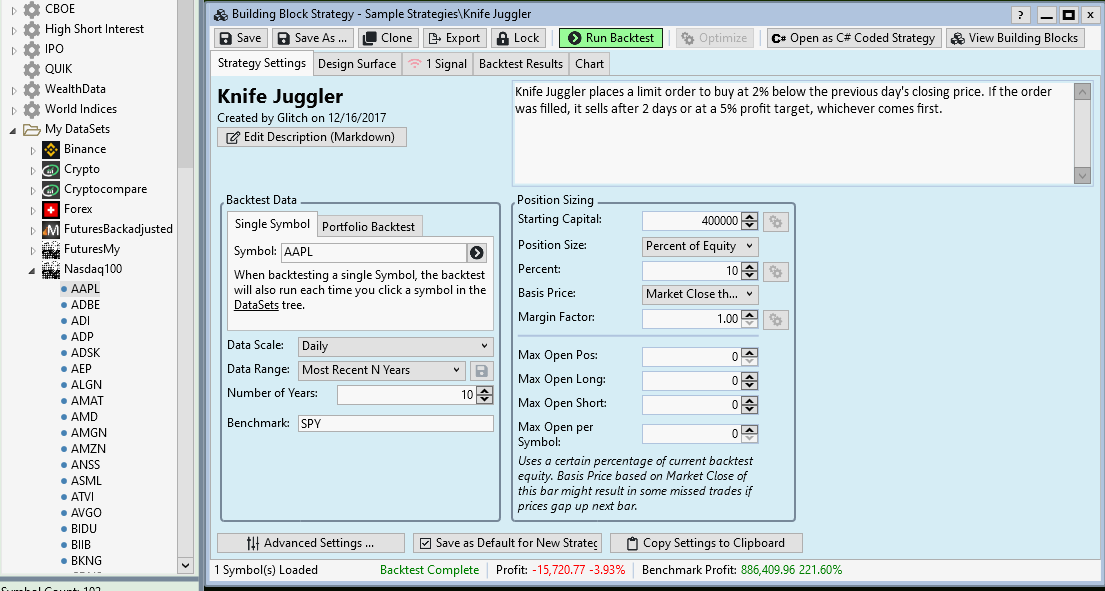Run the backtest with green button
This screenshot has height=591, width=1105.
(610, 38)
